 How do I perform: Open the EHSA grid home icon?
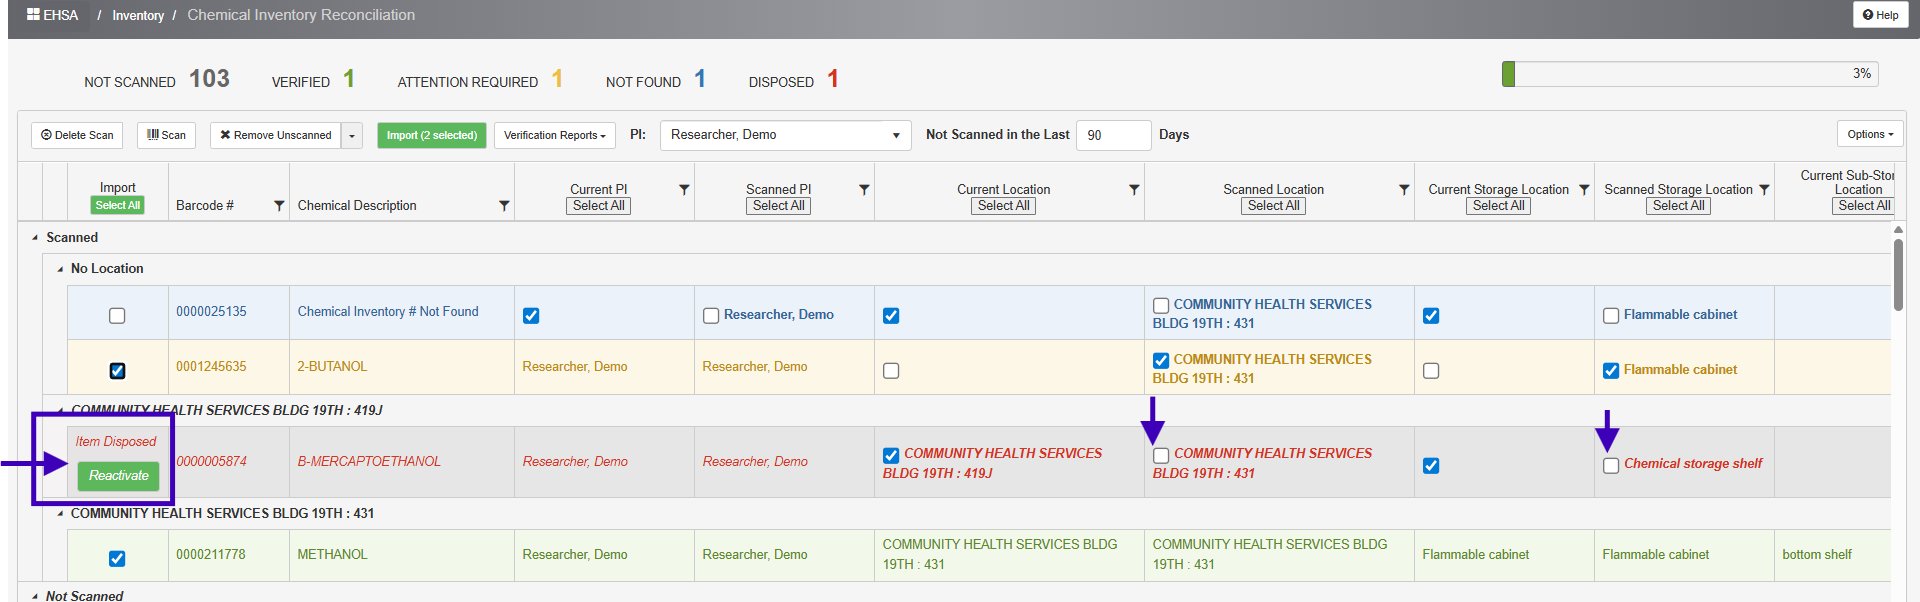(x=33, y=15)
